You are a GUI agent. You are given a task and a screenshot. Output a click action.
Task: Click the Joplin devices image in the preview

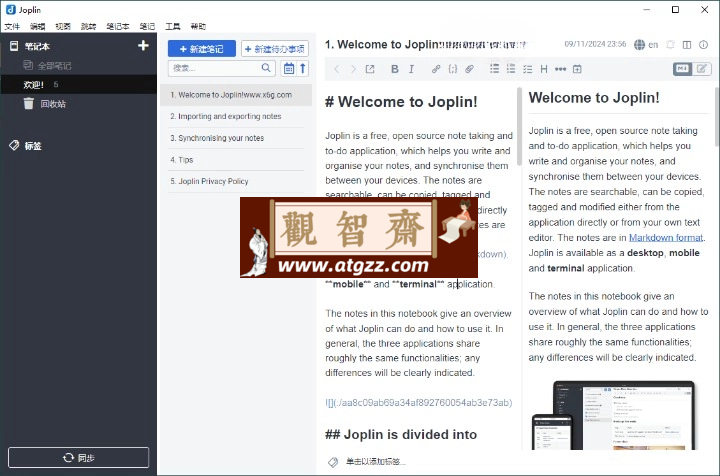pos(613,415)
